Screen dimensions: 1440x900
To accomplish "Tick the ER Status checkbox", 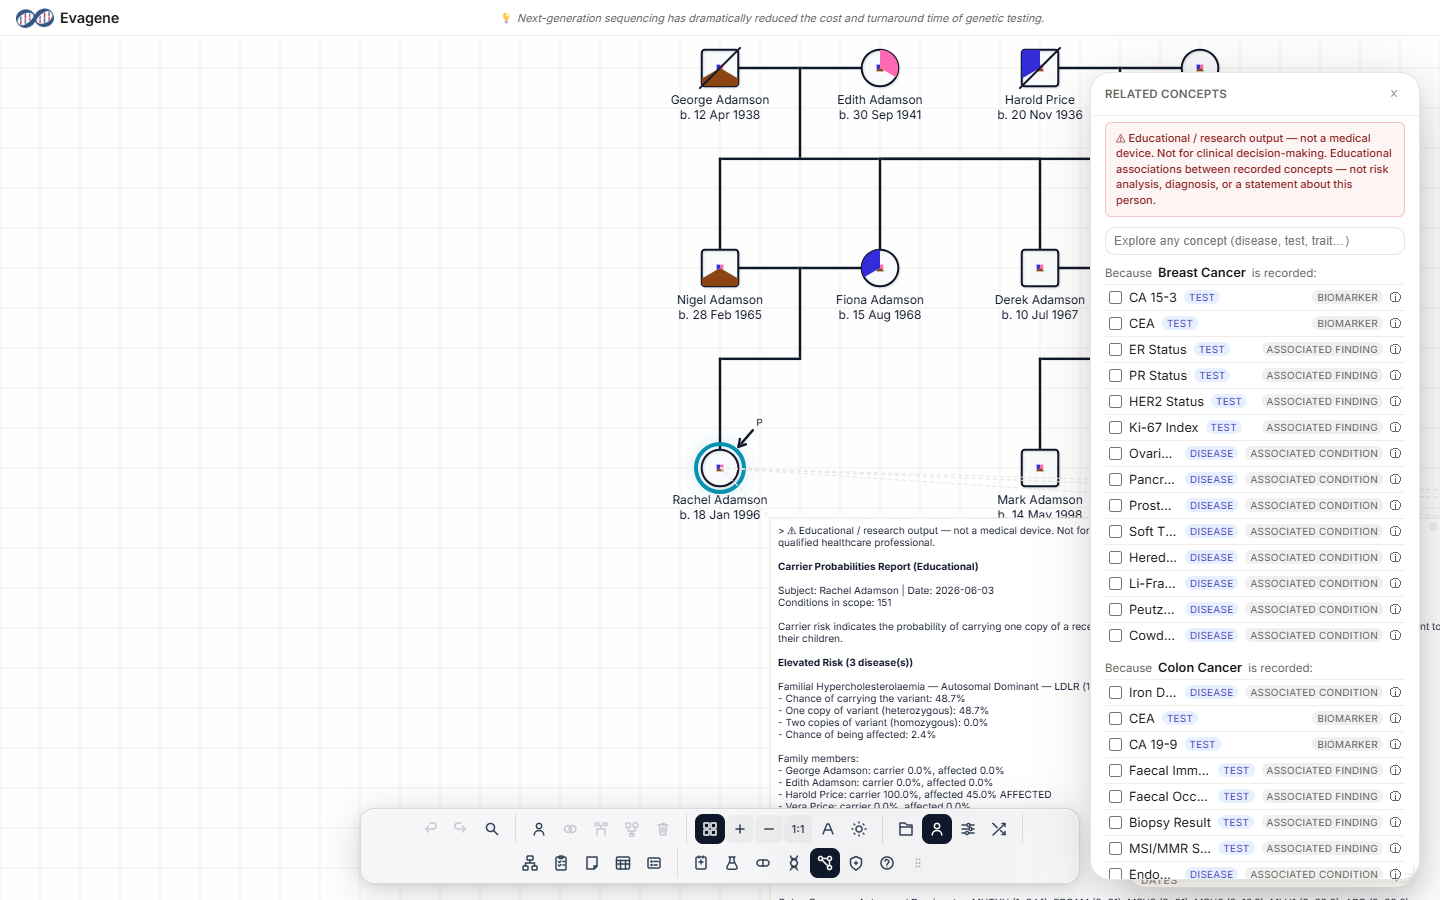I will point(1115,349).
